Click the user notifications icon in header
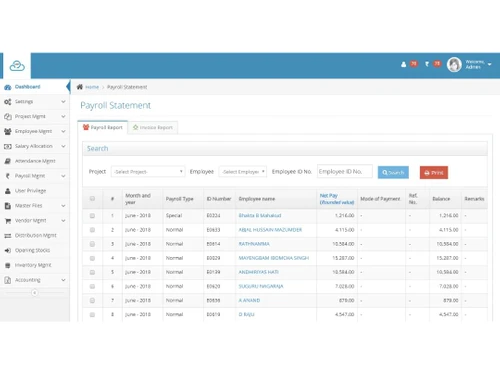Image resolution: width=500 pixels, height=375 pixels. click(403, 64)
